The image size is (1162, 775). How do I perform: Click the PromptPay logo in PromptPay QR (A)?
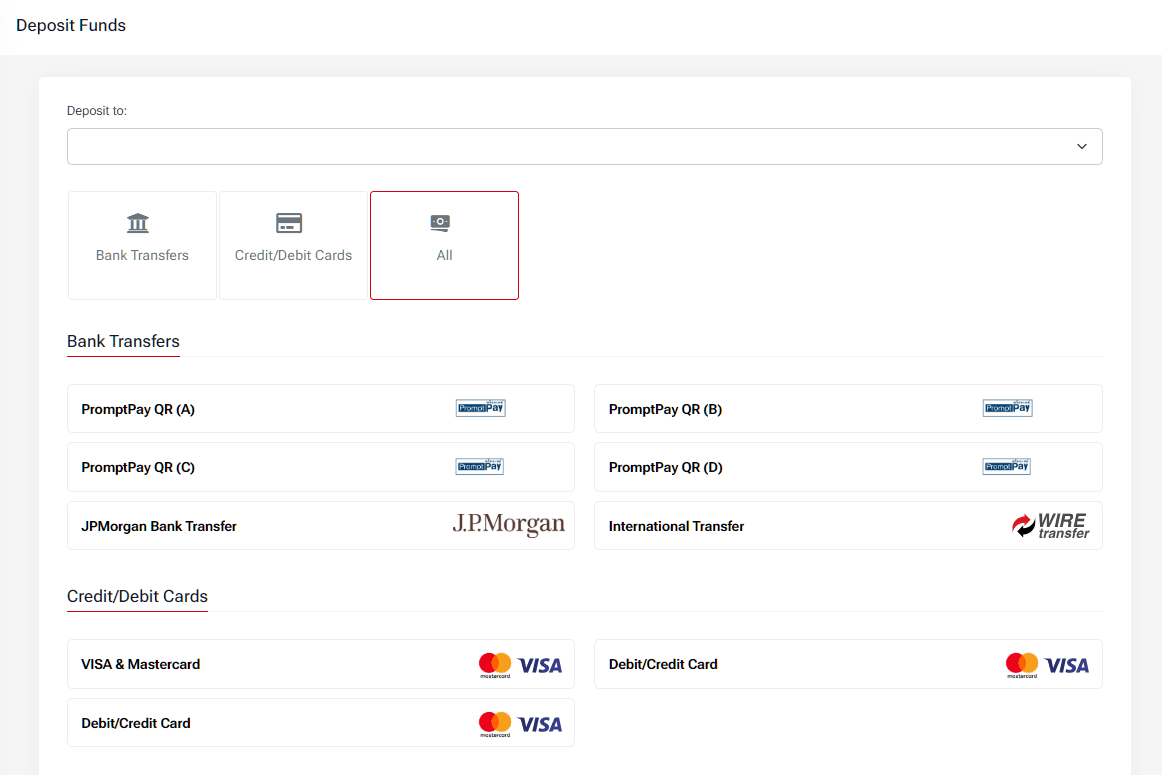[481, 408]
